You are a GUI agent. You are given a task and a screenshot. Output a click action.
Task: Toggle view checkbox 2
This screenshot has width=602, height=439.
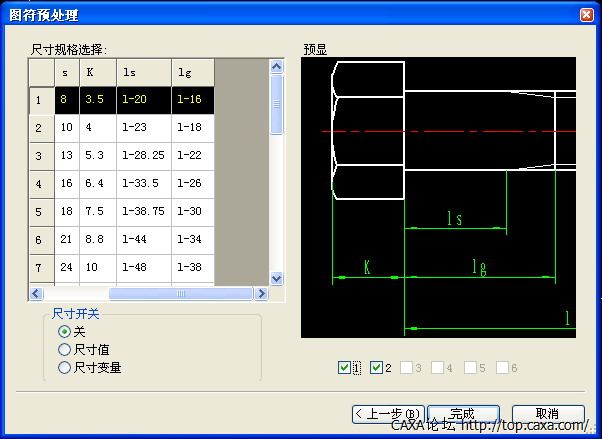(x=377, y=368)
